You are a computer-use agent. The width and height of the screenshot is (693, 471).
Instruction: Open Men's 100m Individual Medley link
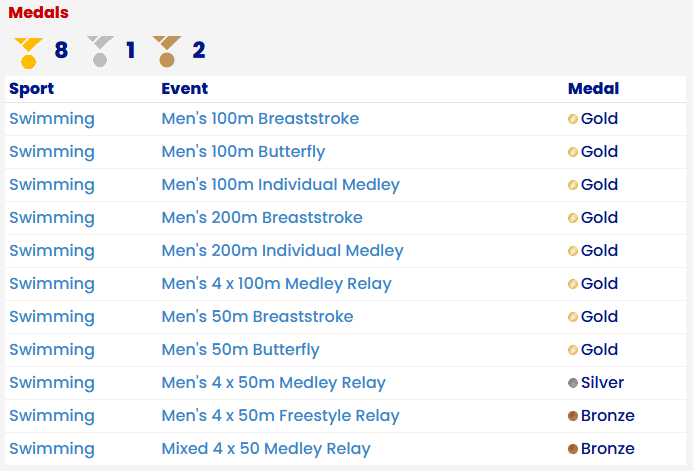[281, 185]
